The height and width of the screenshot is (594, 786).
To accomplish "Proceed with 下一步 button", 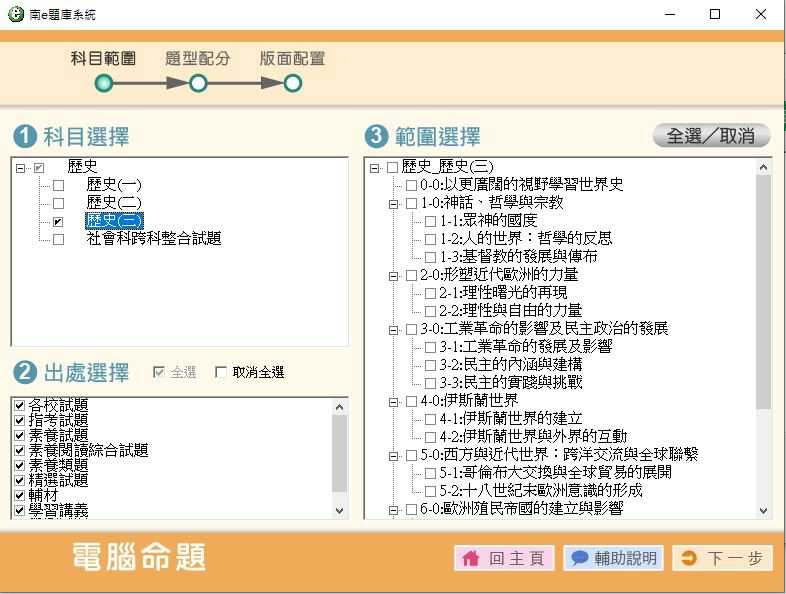I will (722, 558).
